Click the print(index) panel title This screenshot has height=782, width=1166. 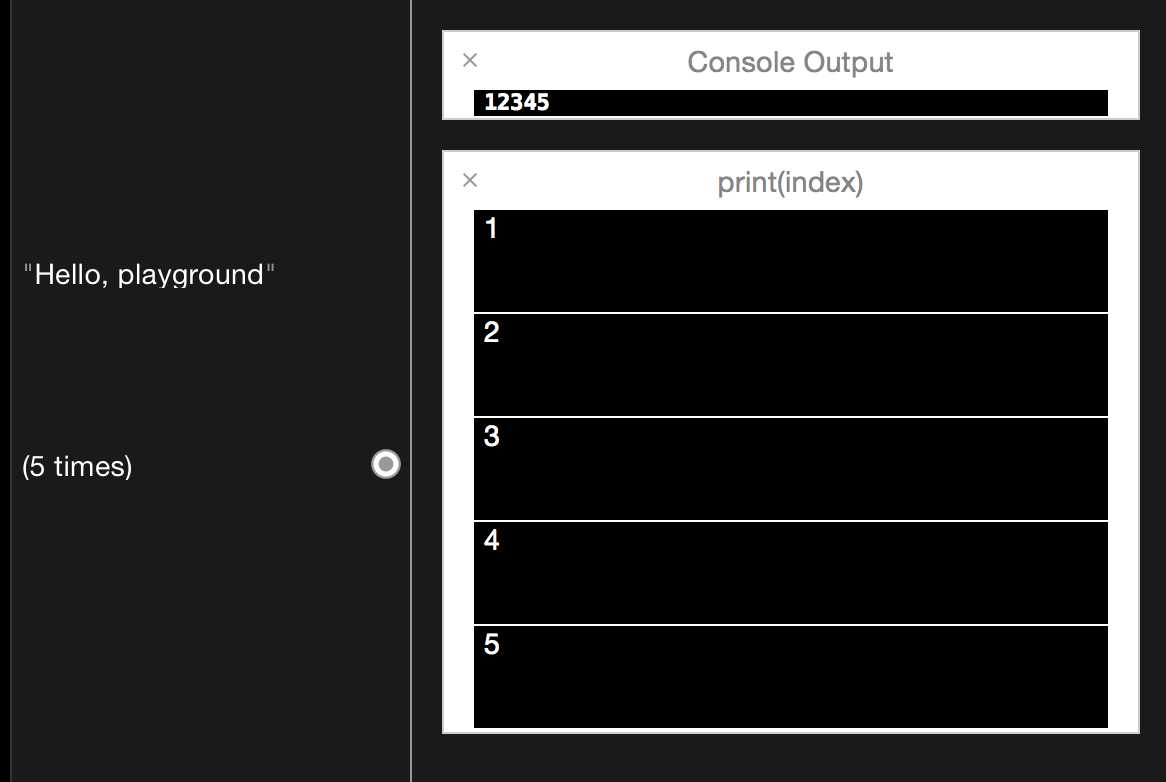(x=790, y=183)
